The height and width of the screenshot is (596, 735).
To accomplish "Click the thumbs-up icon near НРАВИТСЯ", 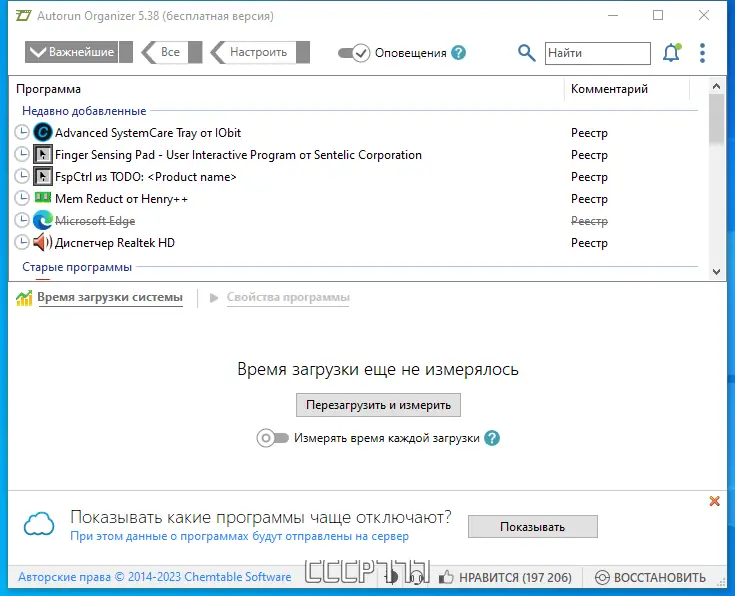I will 446,577.
